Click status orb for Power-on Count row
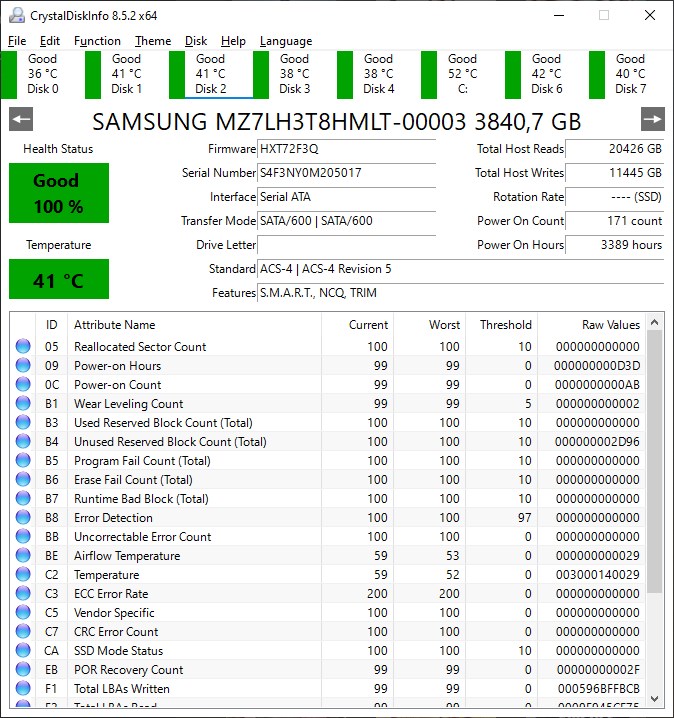674x718 pixels. coord(23,384)
